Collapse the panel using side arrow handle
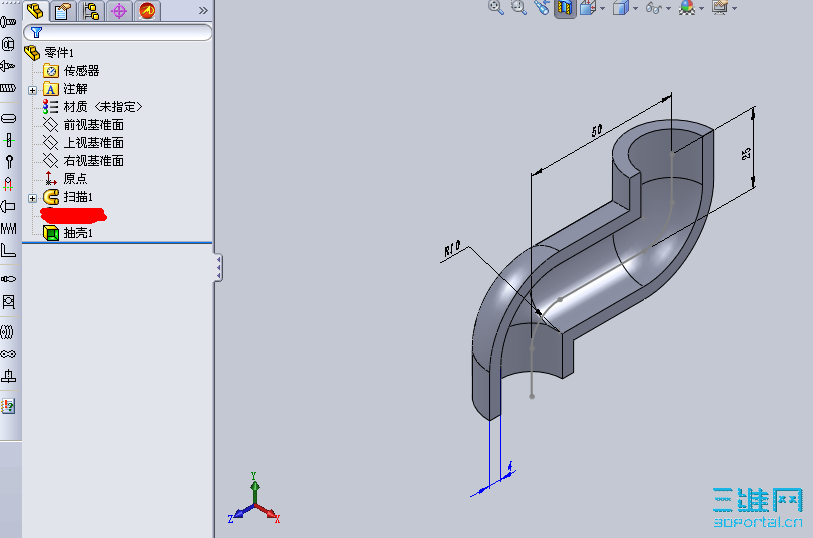Viewport: 813px width, 538px height. [x=218, y=268]
